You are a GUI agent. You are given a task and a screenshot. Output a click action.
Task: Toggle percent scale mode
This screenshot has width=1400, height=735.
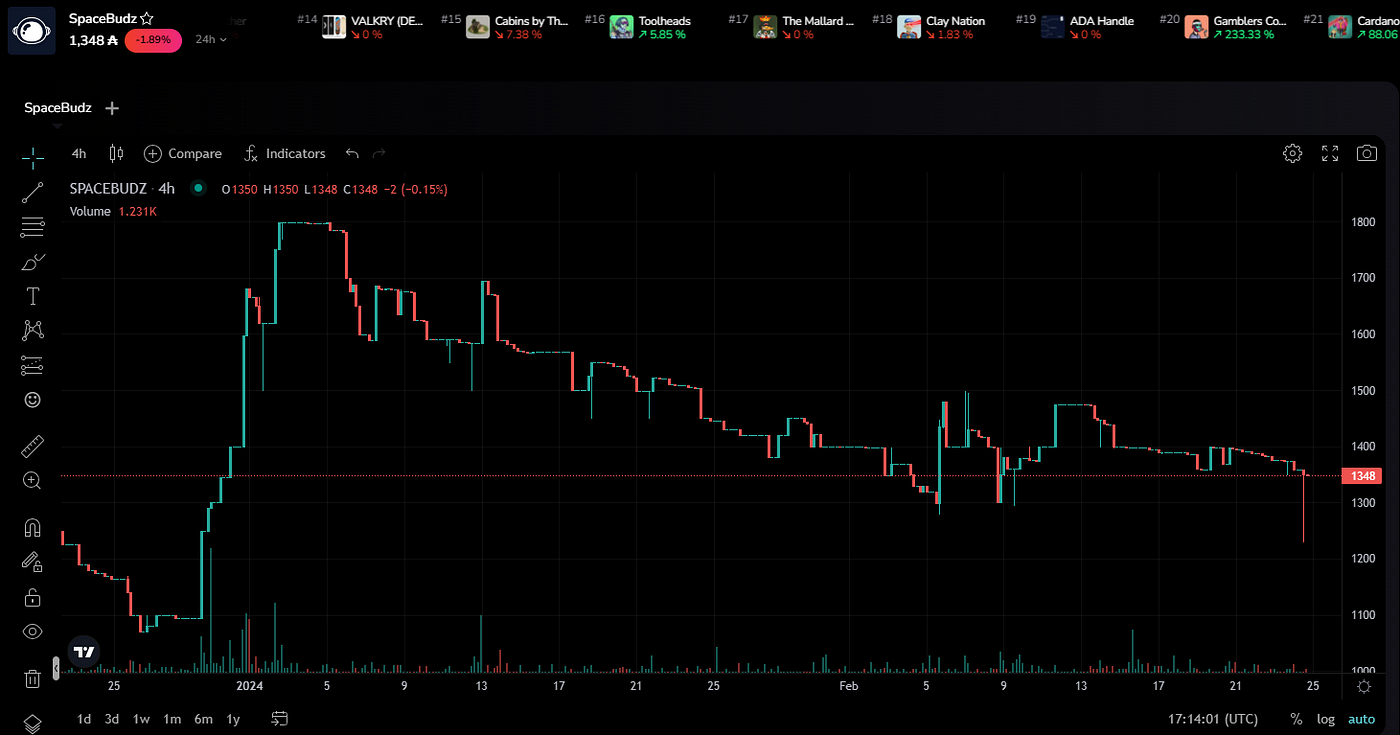pyautogui.click(x=1296, y=719)
